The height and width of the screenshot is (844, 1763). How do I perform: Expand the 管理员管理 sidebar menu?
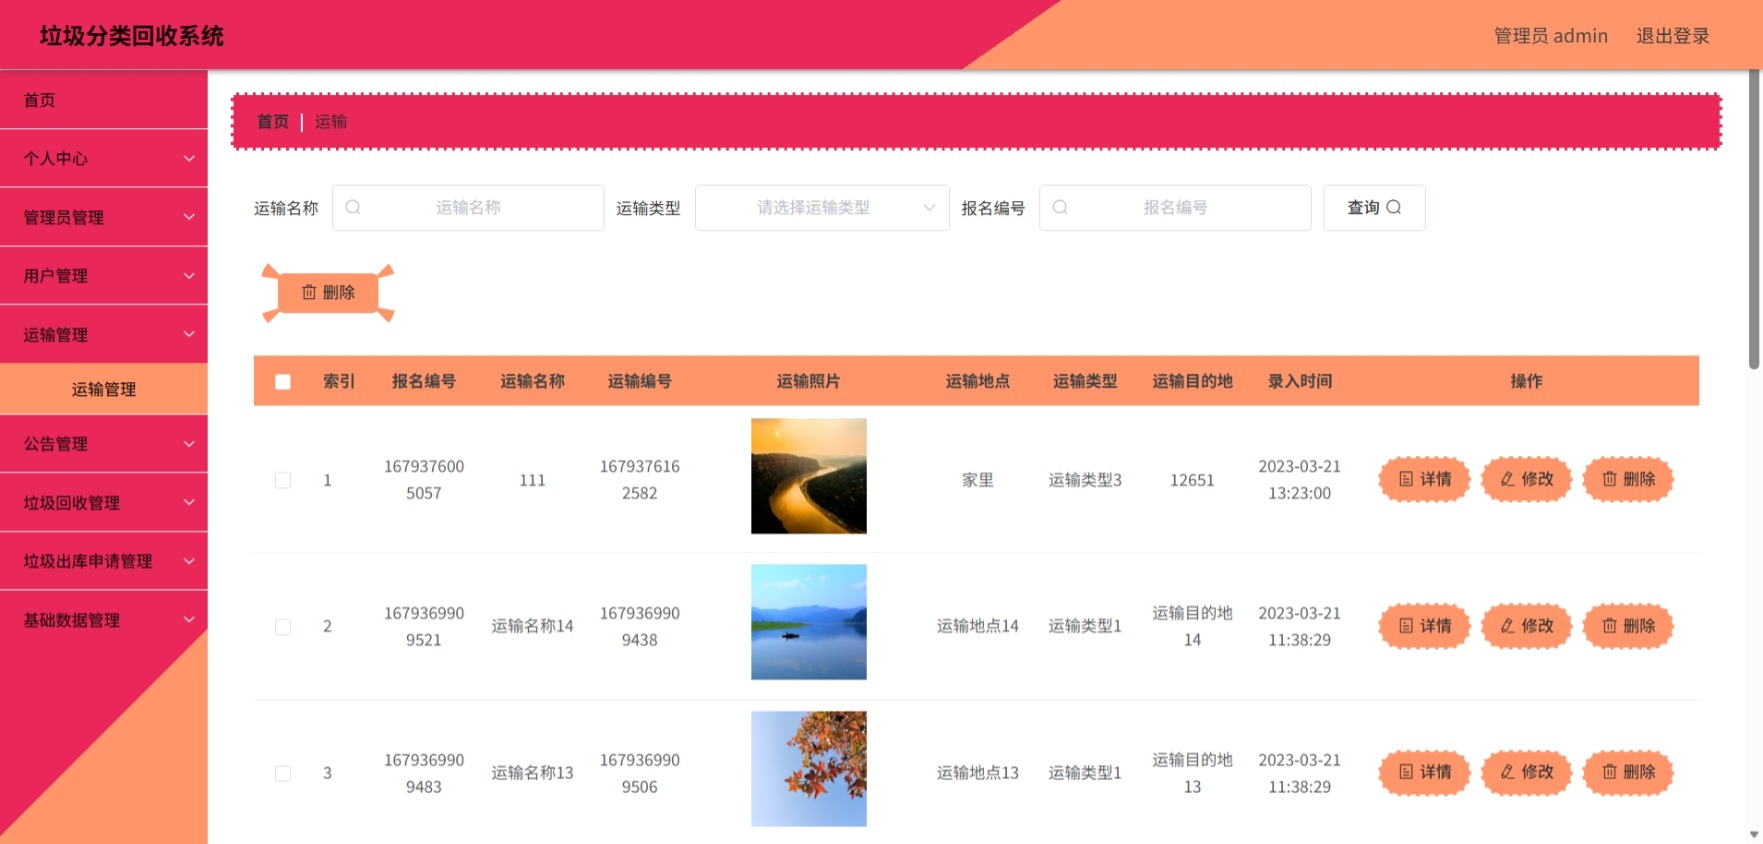tap(104, 217)
